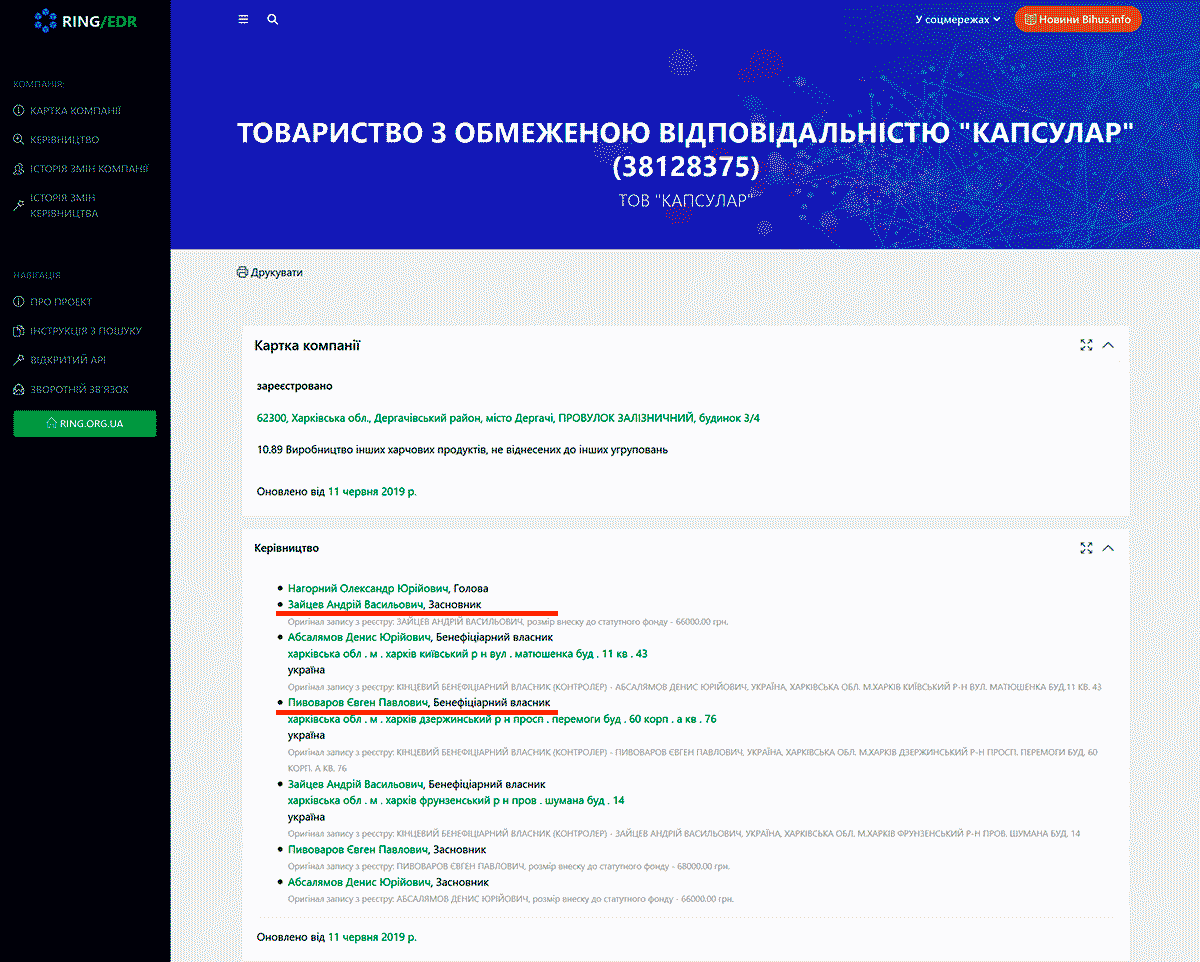
Task: Select the зареєстровано status text
Action: click(294, 386)
